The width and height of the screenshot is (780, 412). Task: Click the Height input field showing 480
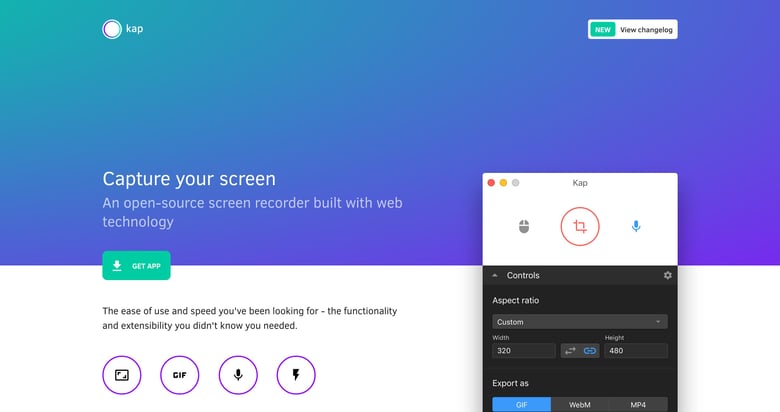pyautogui.click(x=636, y=351)
